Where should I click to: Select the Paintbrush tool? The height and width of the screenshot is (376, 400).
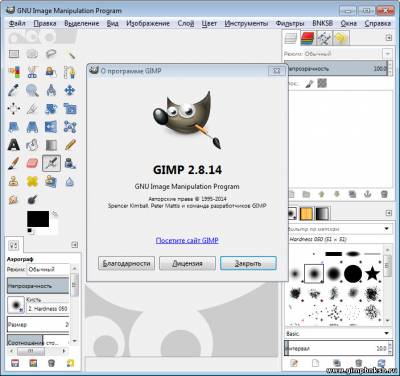click(x=14, y=163)
